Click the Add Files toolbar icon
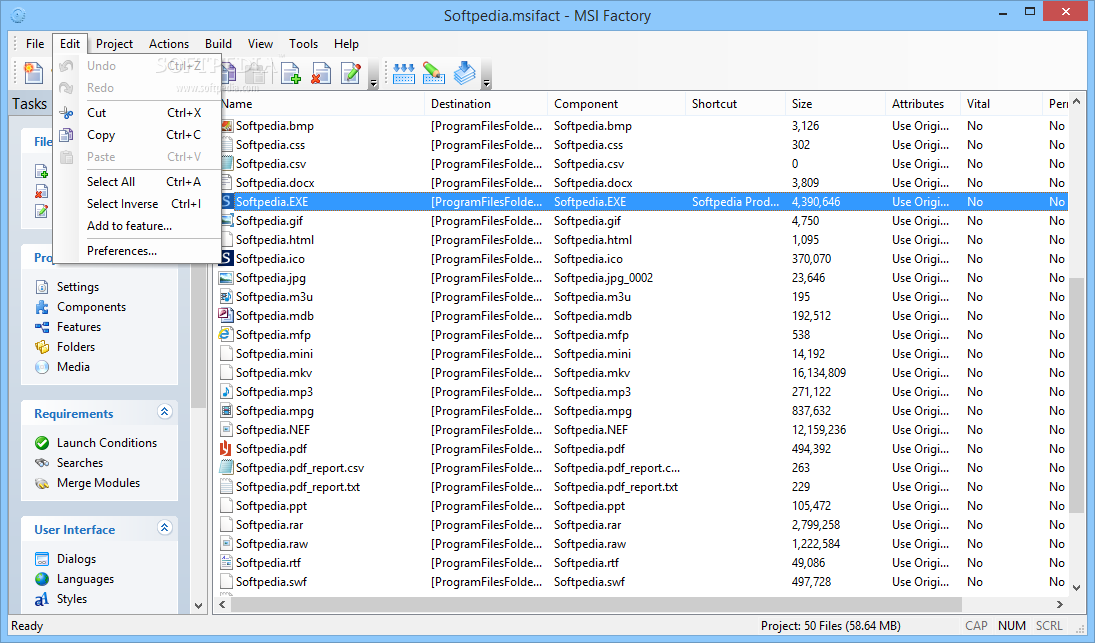This screenshot has width=1095, height=643. pos(291,73)
